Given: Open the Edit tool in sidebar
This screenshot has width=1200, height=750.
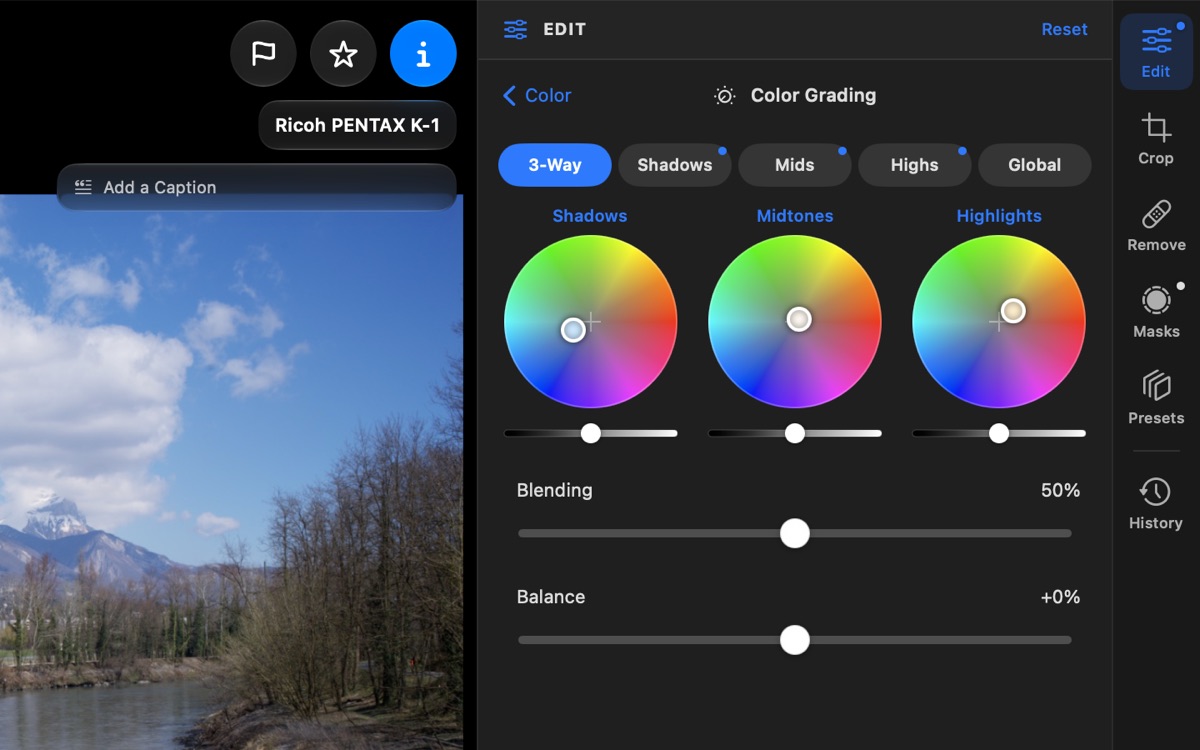Looking at the screenshot, I should (1156, 52).
